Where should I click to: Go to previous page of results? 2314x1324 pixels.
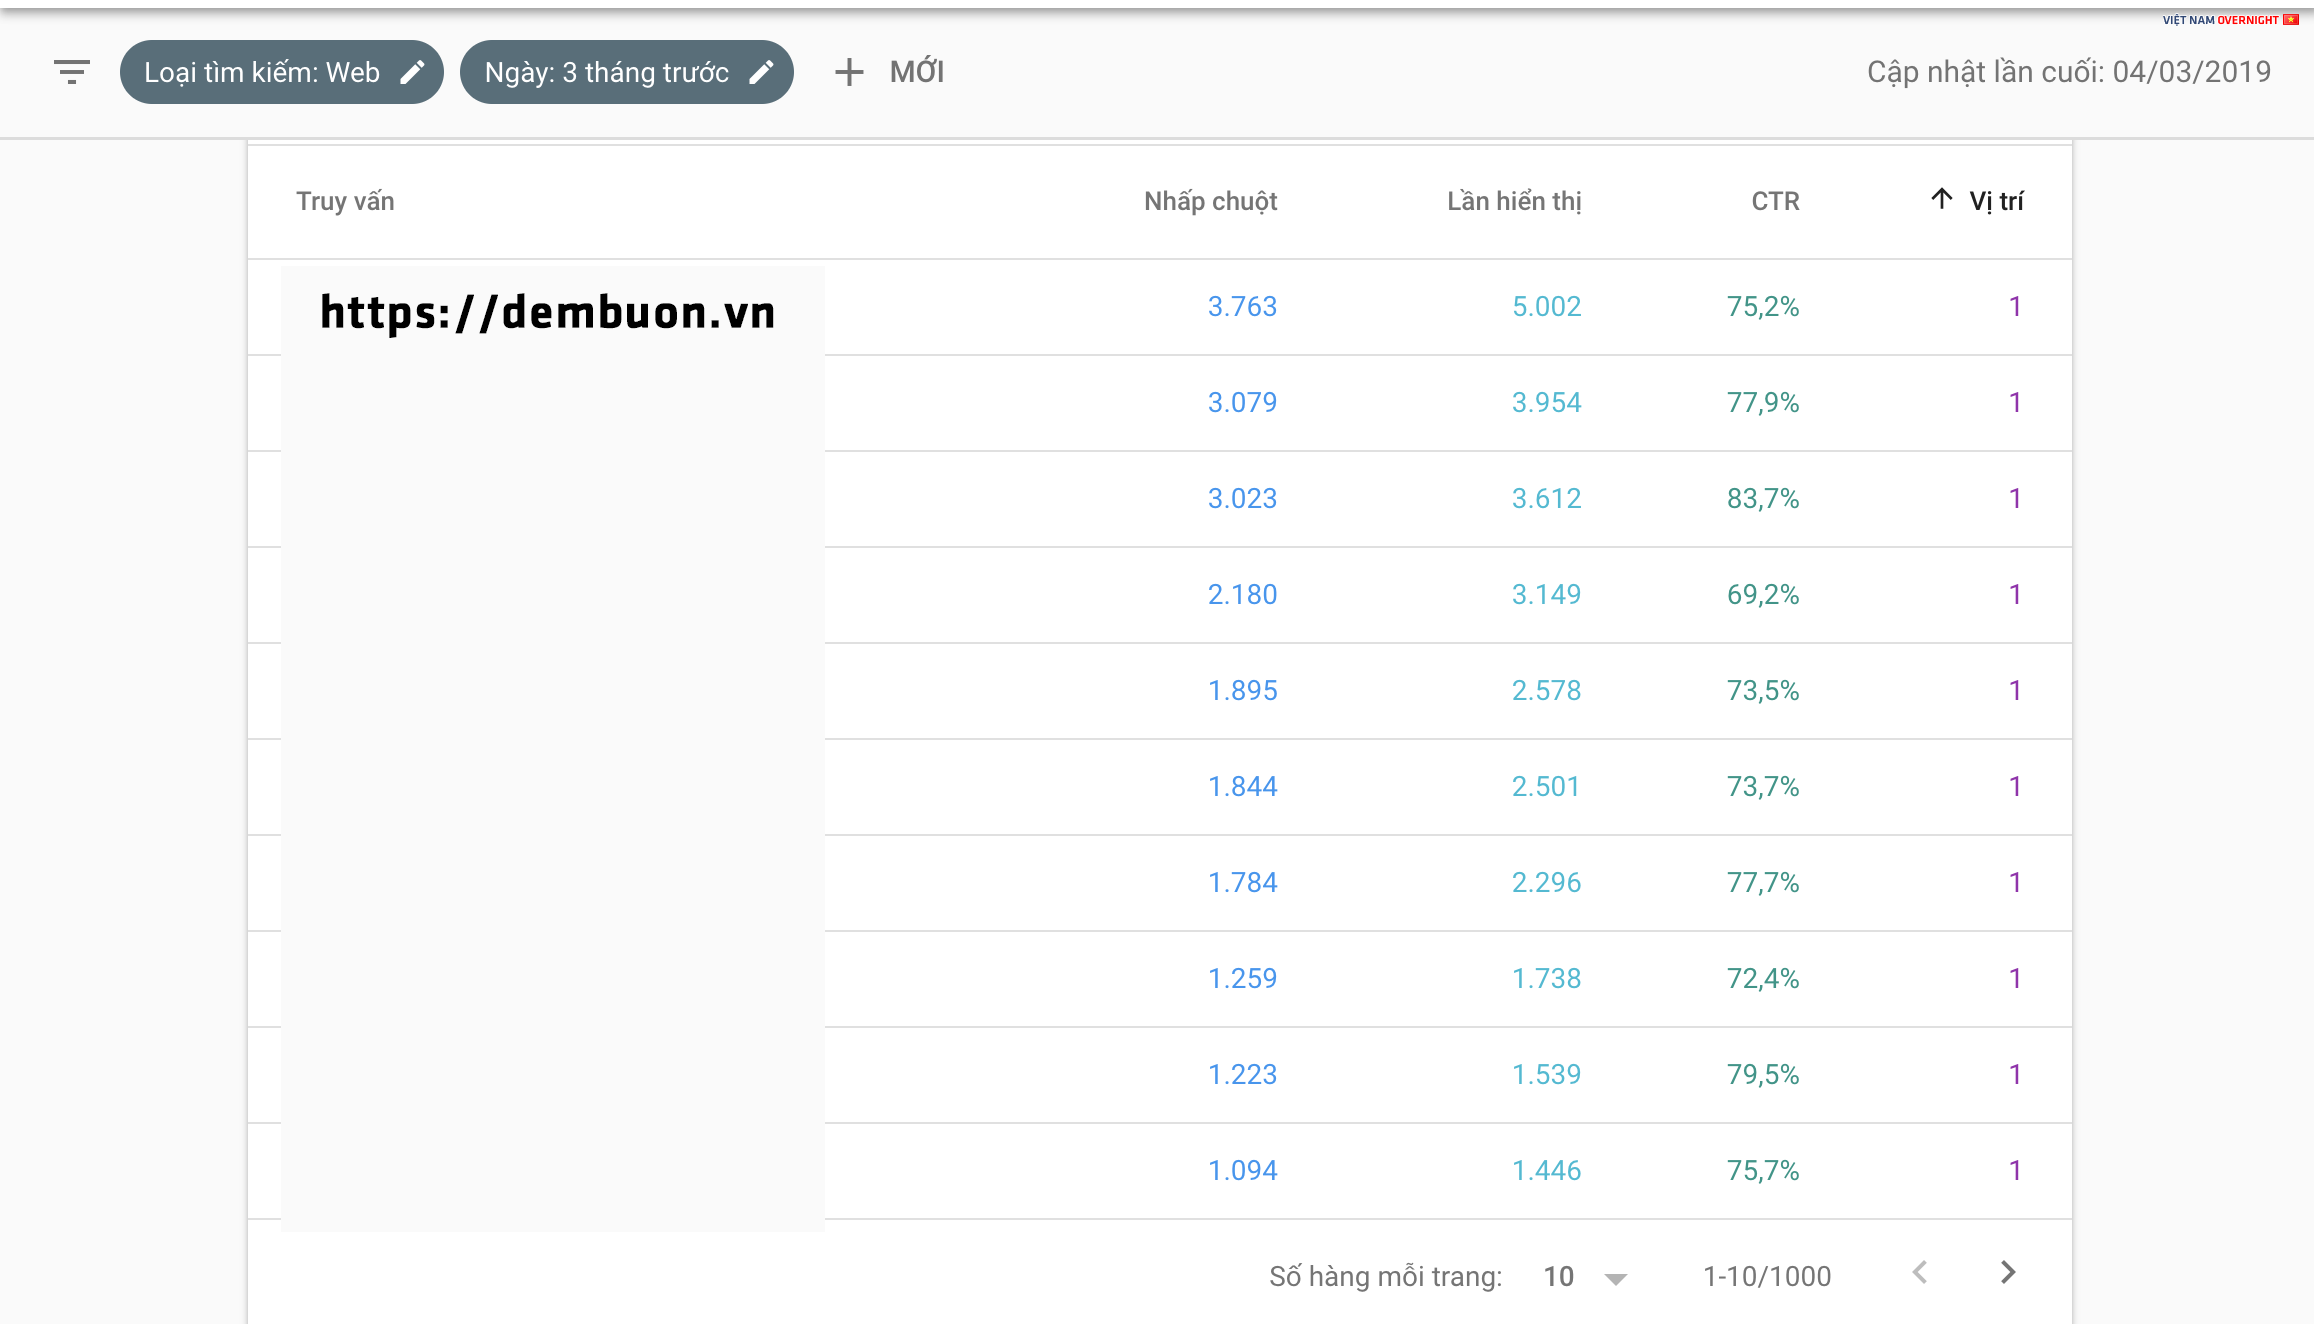click(x=1919, y=1273)
